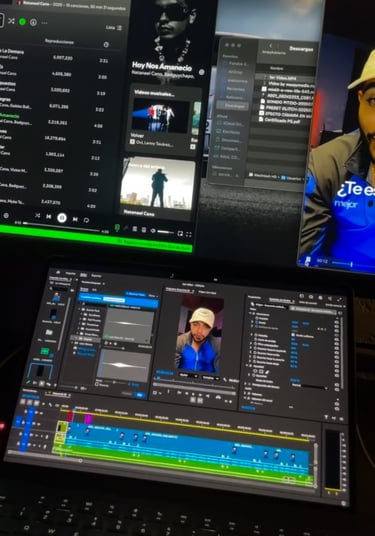Toggle the green lyrics microphone icon in Spotify
This screenshot has height=536, width=375.
(x=117, y=228)
